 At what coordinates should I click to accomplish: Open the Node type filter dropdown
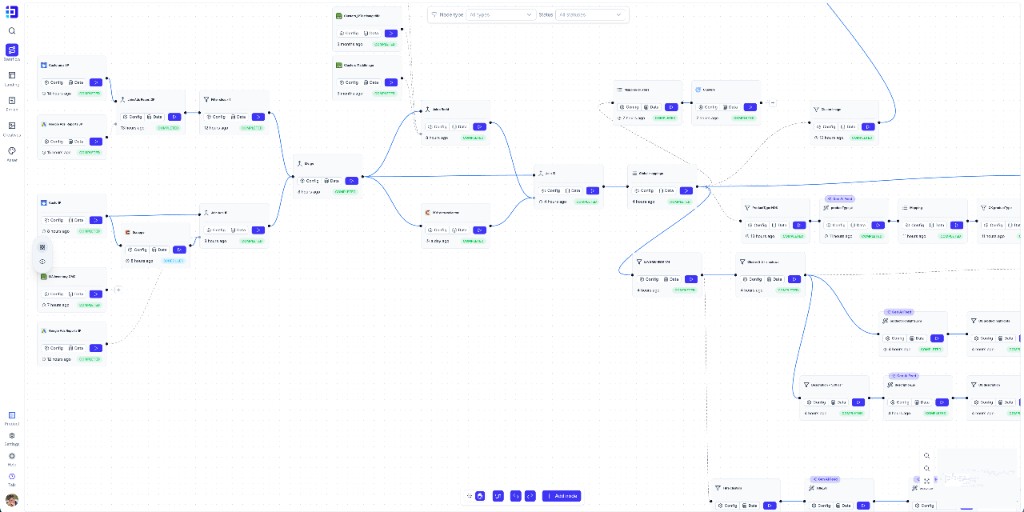click(x=500, y=14)
